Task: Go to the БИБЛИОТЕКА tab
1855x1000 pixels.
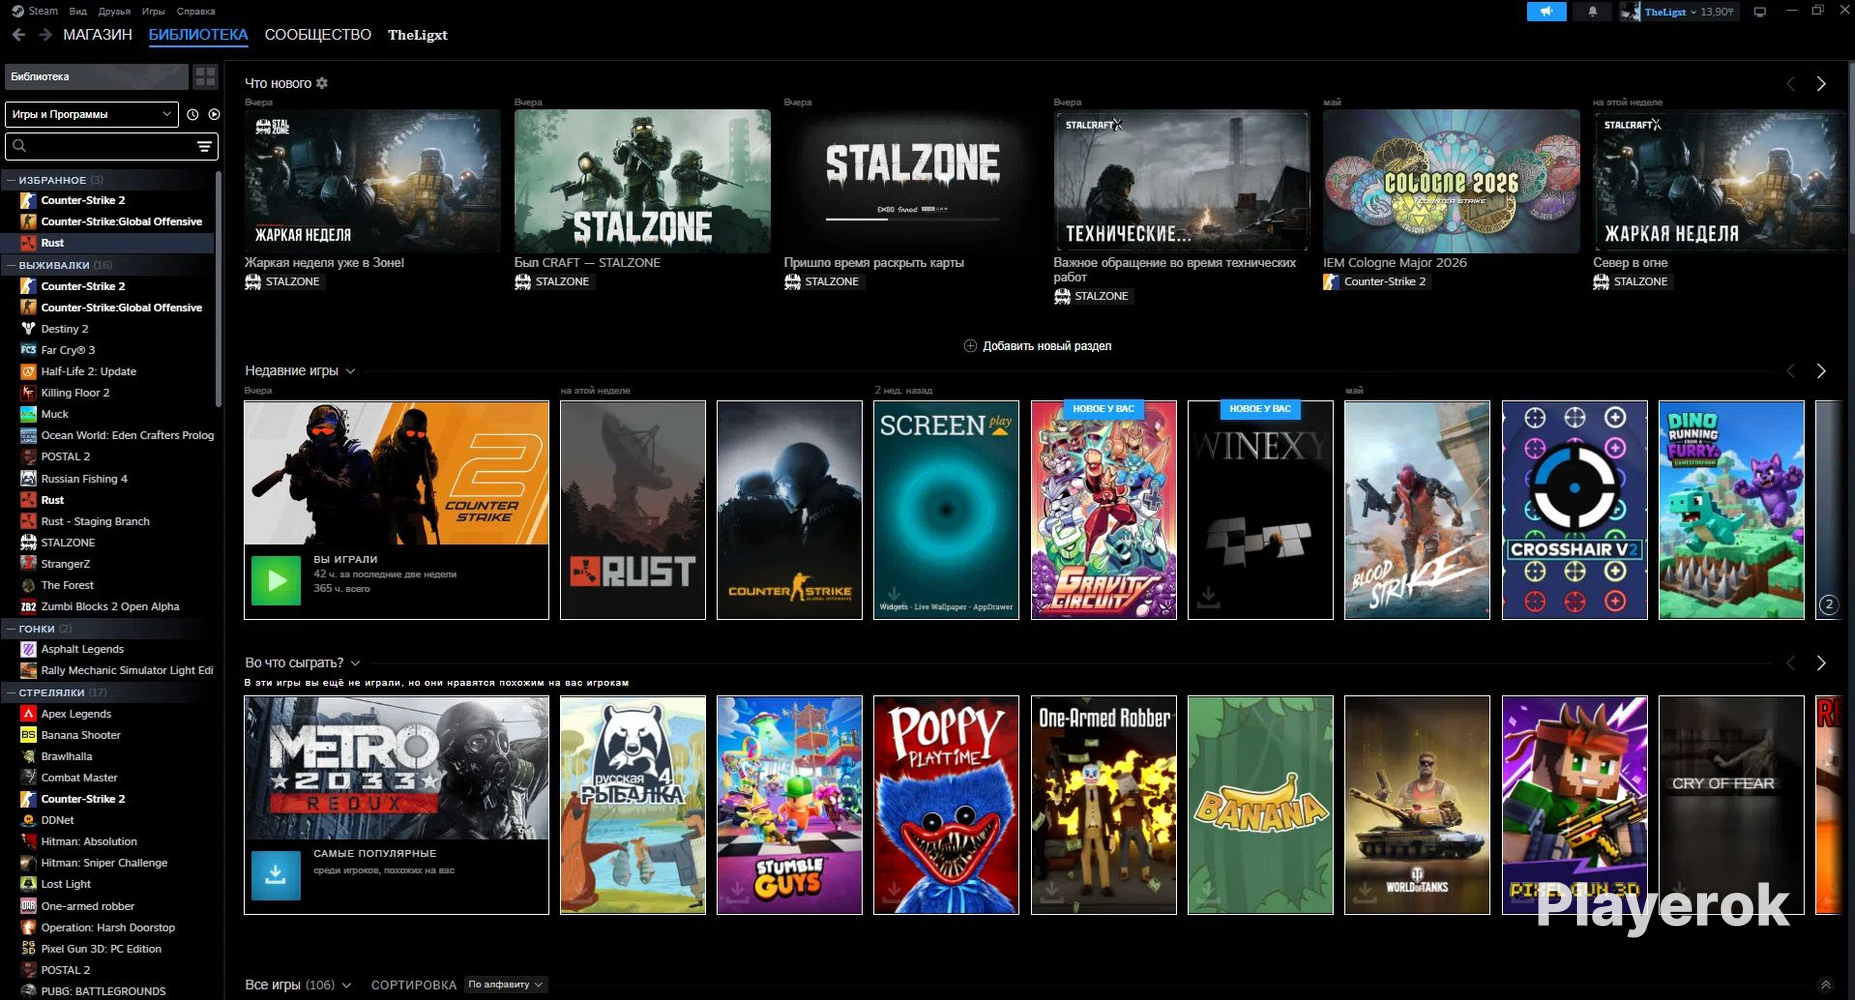Action: pyautogui.click(x=198, y=35)
